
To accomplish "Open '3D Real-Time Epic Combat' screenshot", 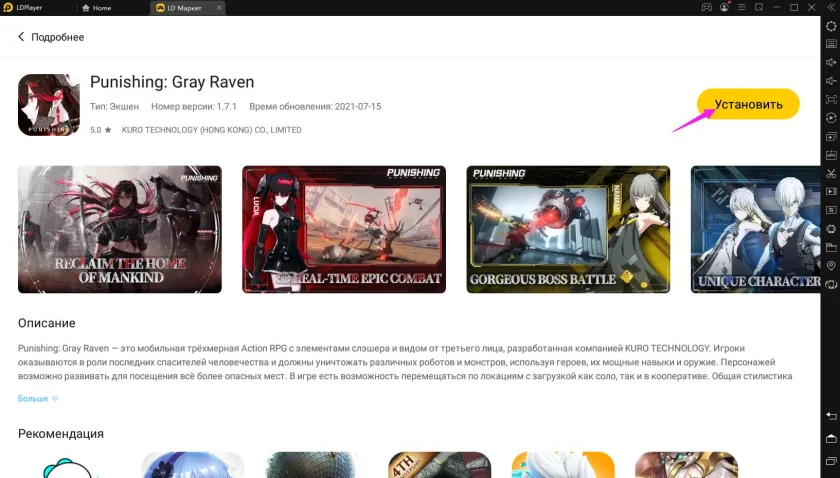I will click(x=344, y=229).
